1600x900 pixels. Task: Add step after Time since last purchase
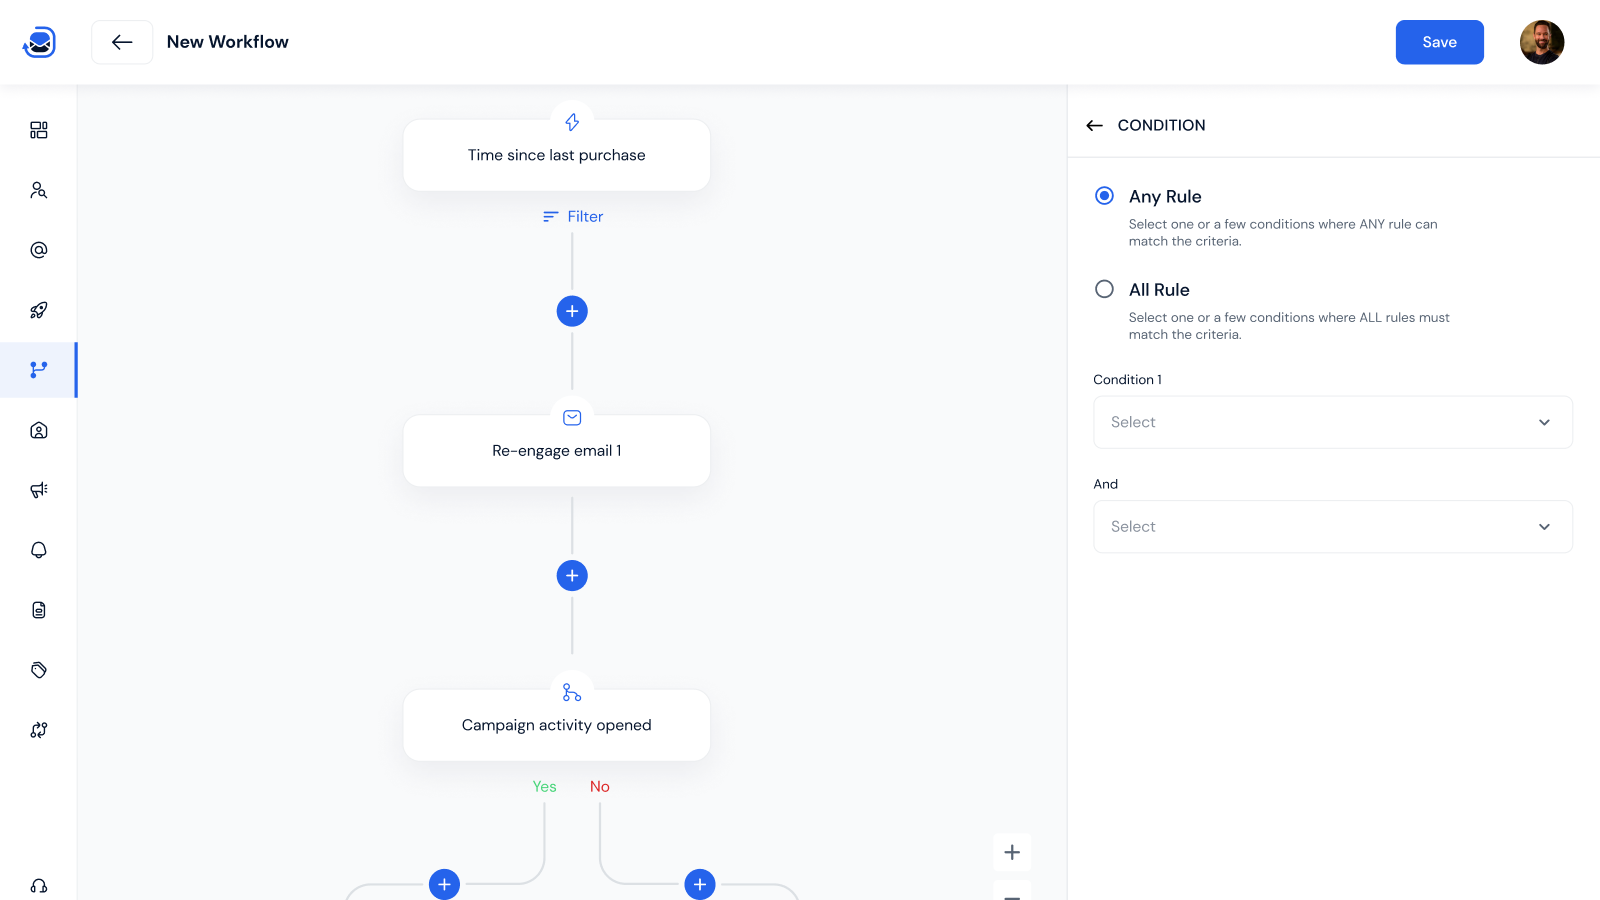pyautogui.click(x=572, y=311)
